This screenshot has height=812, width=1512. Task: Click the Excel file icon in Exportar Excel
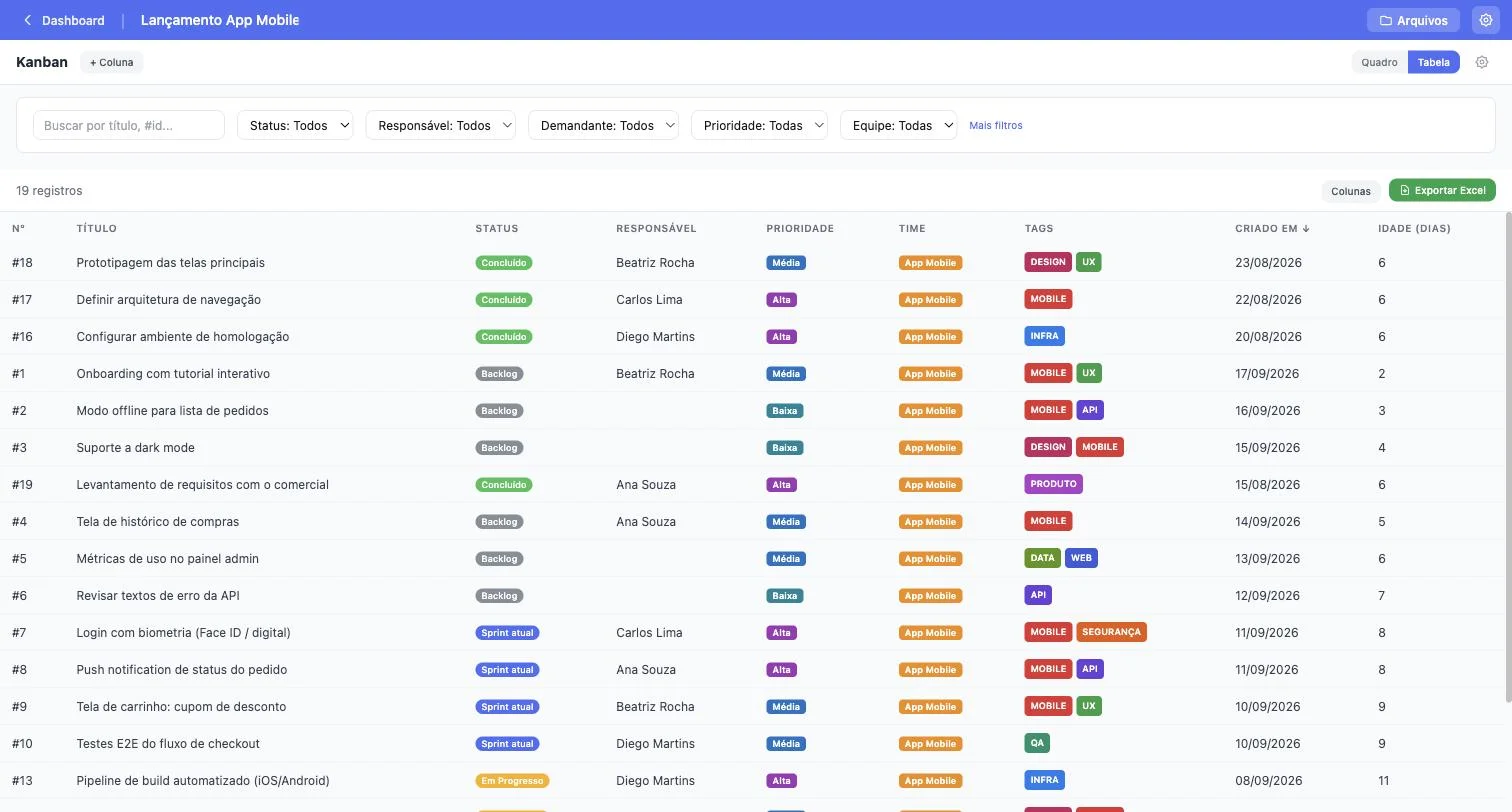(x=1405, y=190)
